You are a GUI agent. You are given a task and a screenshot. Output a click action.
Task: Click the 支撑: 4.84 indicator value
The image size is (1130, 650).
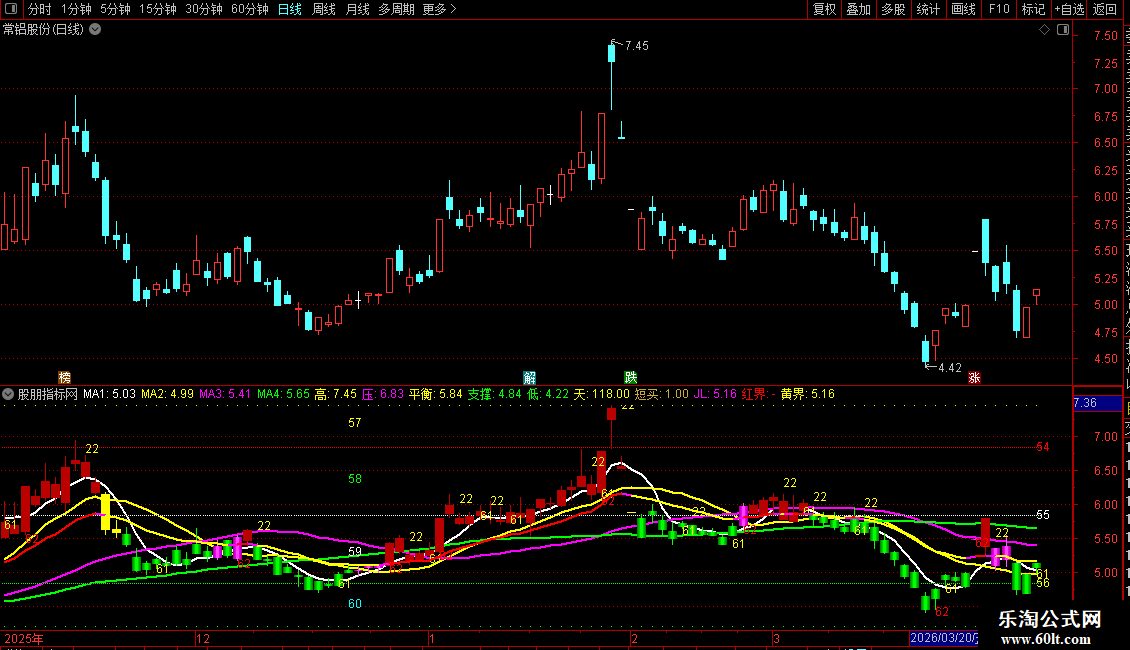(494, 394)
